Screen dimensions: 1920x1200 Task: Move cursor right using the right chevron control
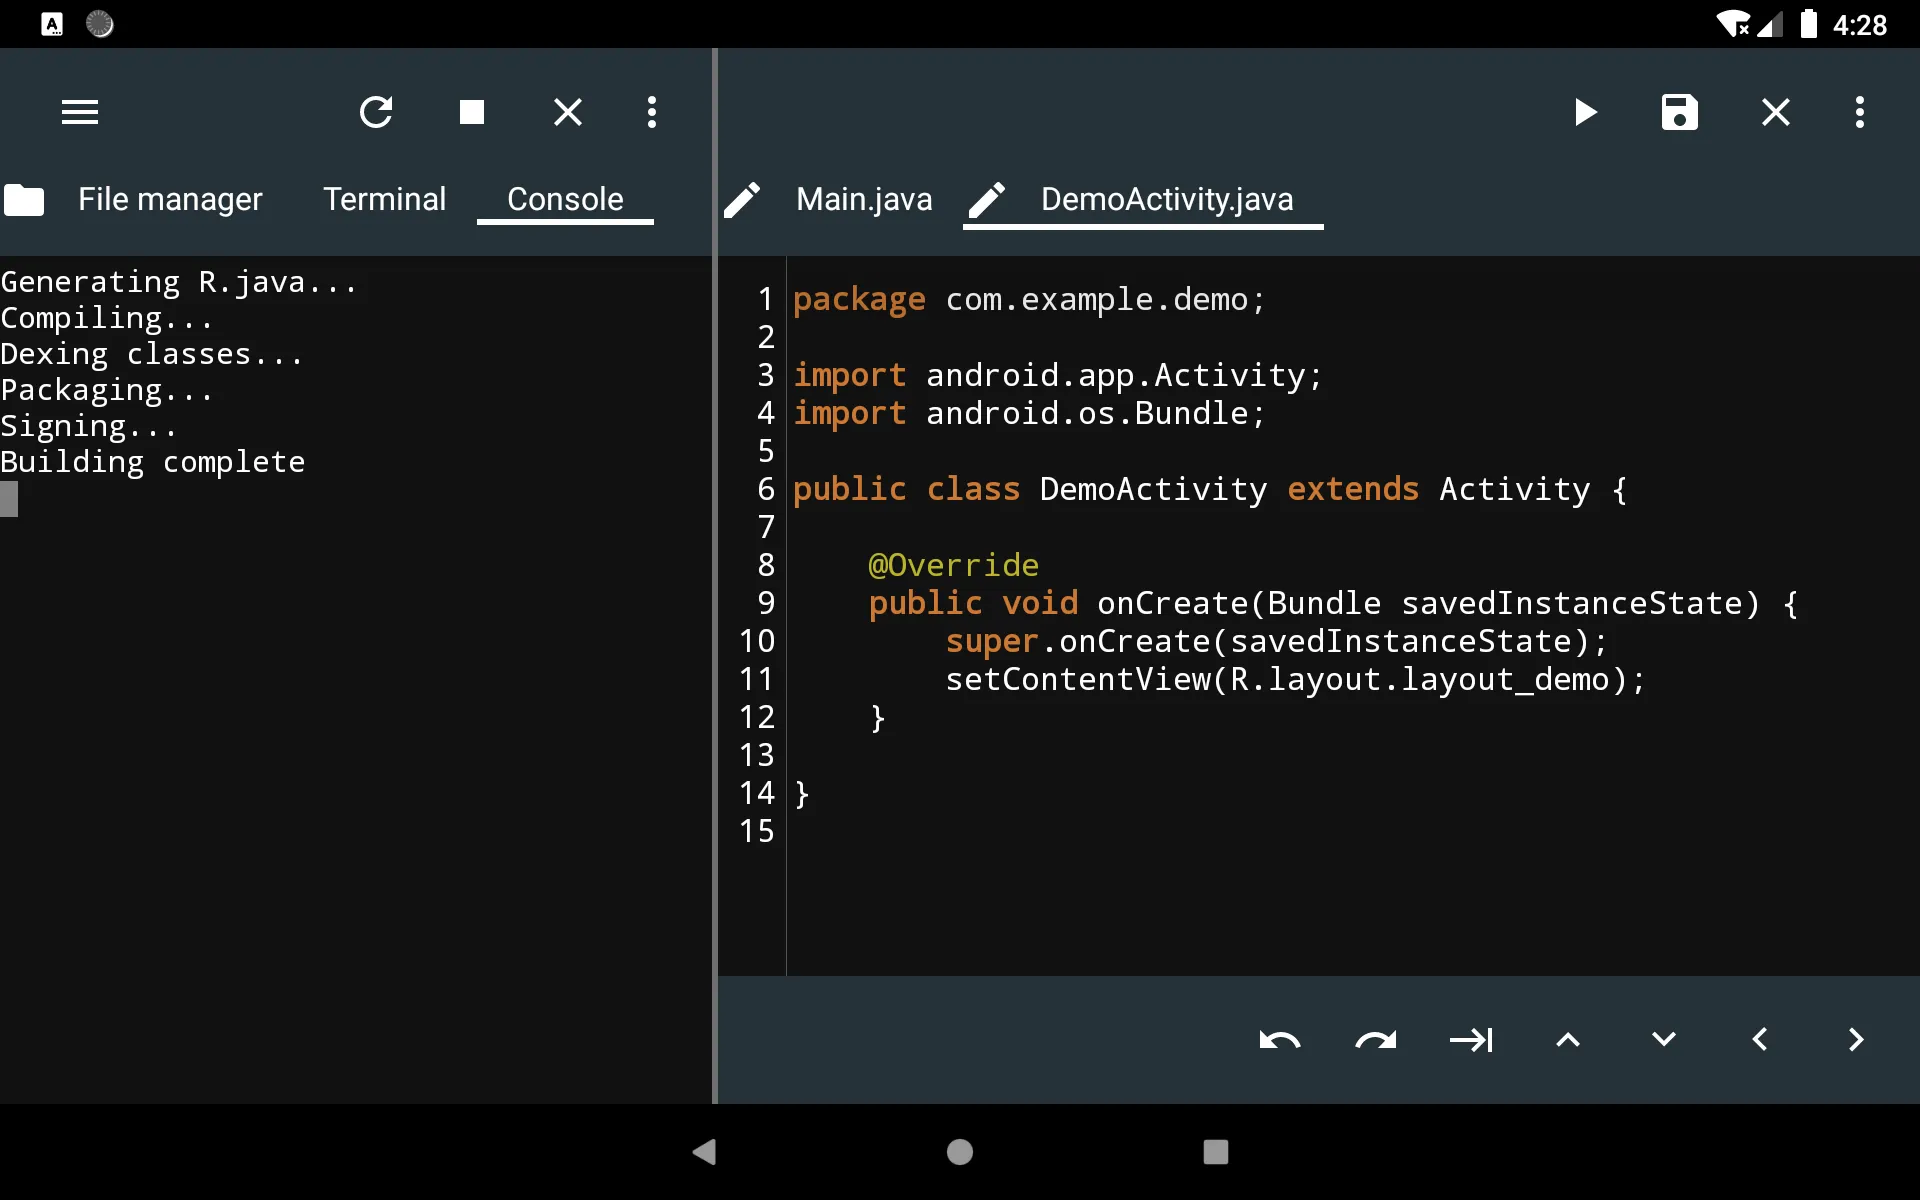[x=1856, y=1040]
